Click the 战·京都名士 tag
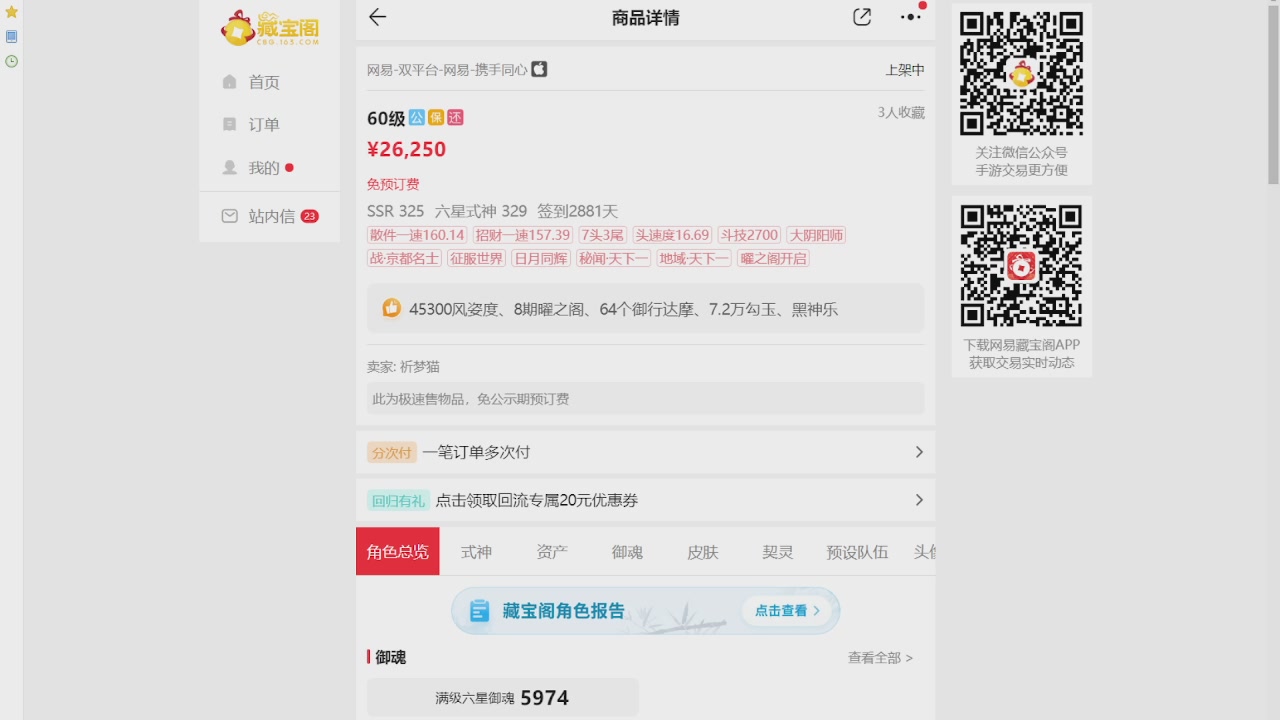The width and height of the screenshot is (1280, 720). 404,258
